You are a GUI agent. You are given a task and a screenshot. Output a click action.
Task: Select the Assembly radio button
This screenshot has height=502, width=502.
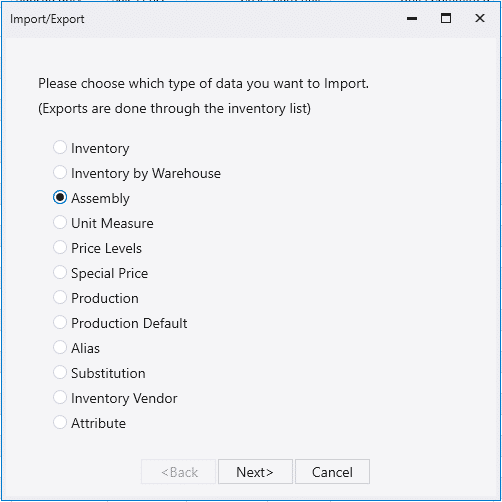[60, 197]
